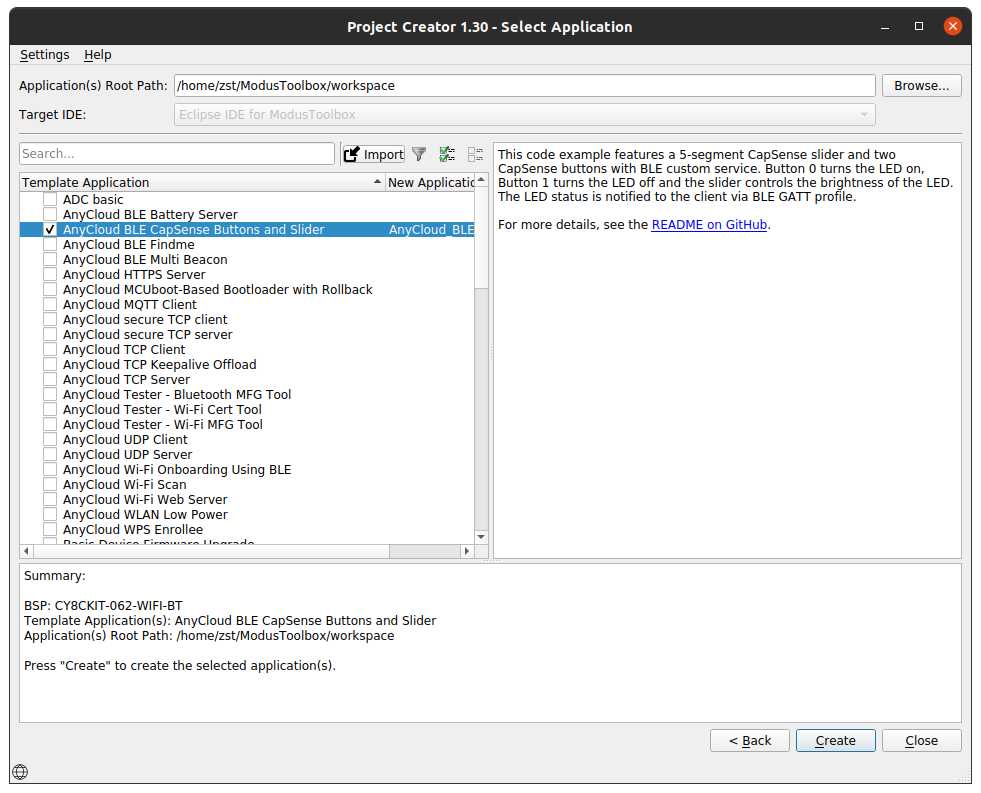981x793 pixels.
Task: Select AnyCloud WPS Enrollee row
Action: pos(247,530)
